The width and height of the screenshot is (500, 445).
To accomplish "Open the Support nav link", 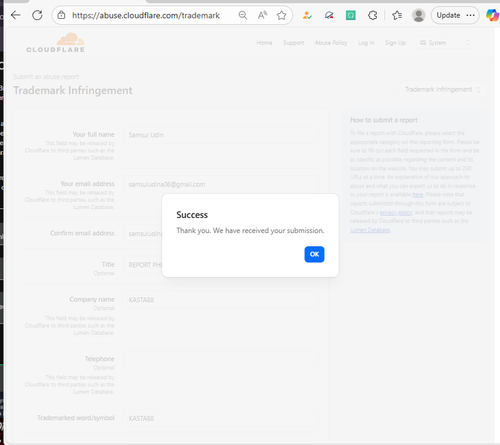I will coord(293,43).
